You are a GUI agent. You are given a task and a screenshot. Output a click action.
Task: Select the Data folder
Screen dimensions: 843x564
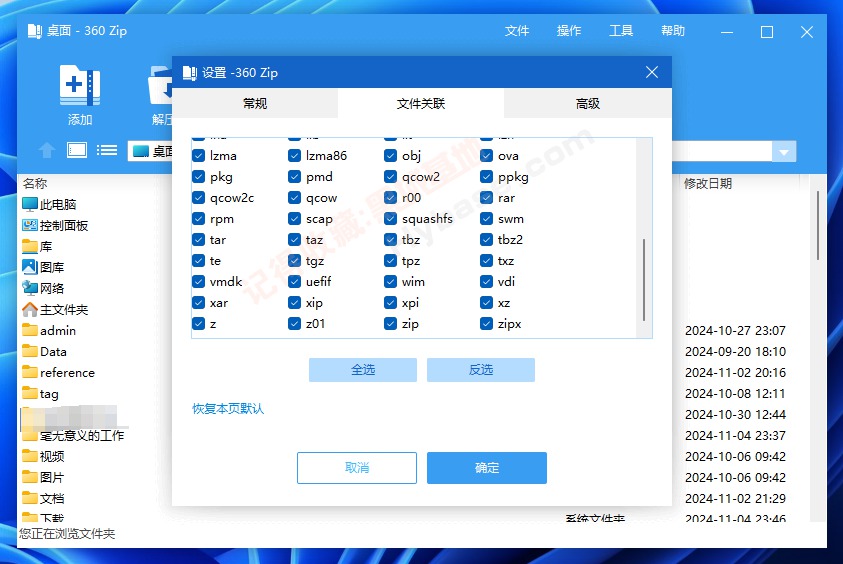[45, 352]
